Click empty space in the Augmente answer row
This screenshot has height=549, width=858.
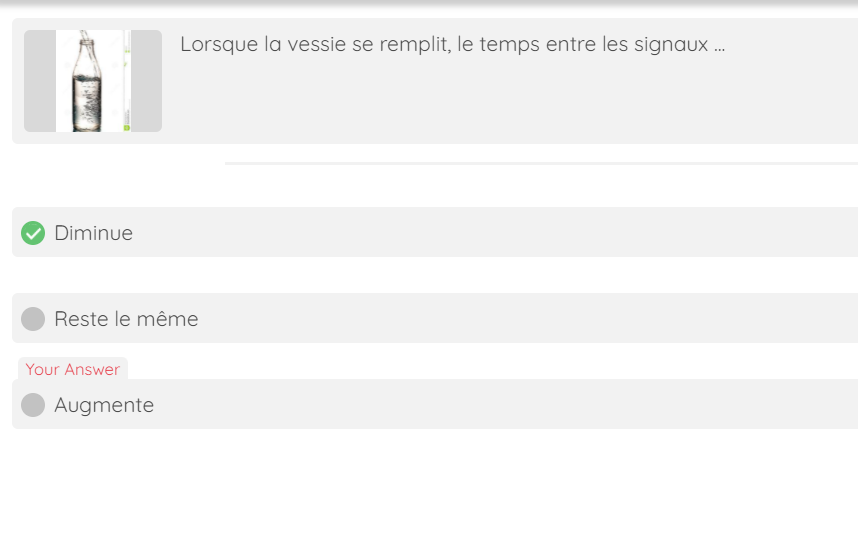(x=500, y=405)
